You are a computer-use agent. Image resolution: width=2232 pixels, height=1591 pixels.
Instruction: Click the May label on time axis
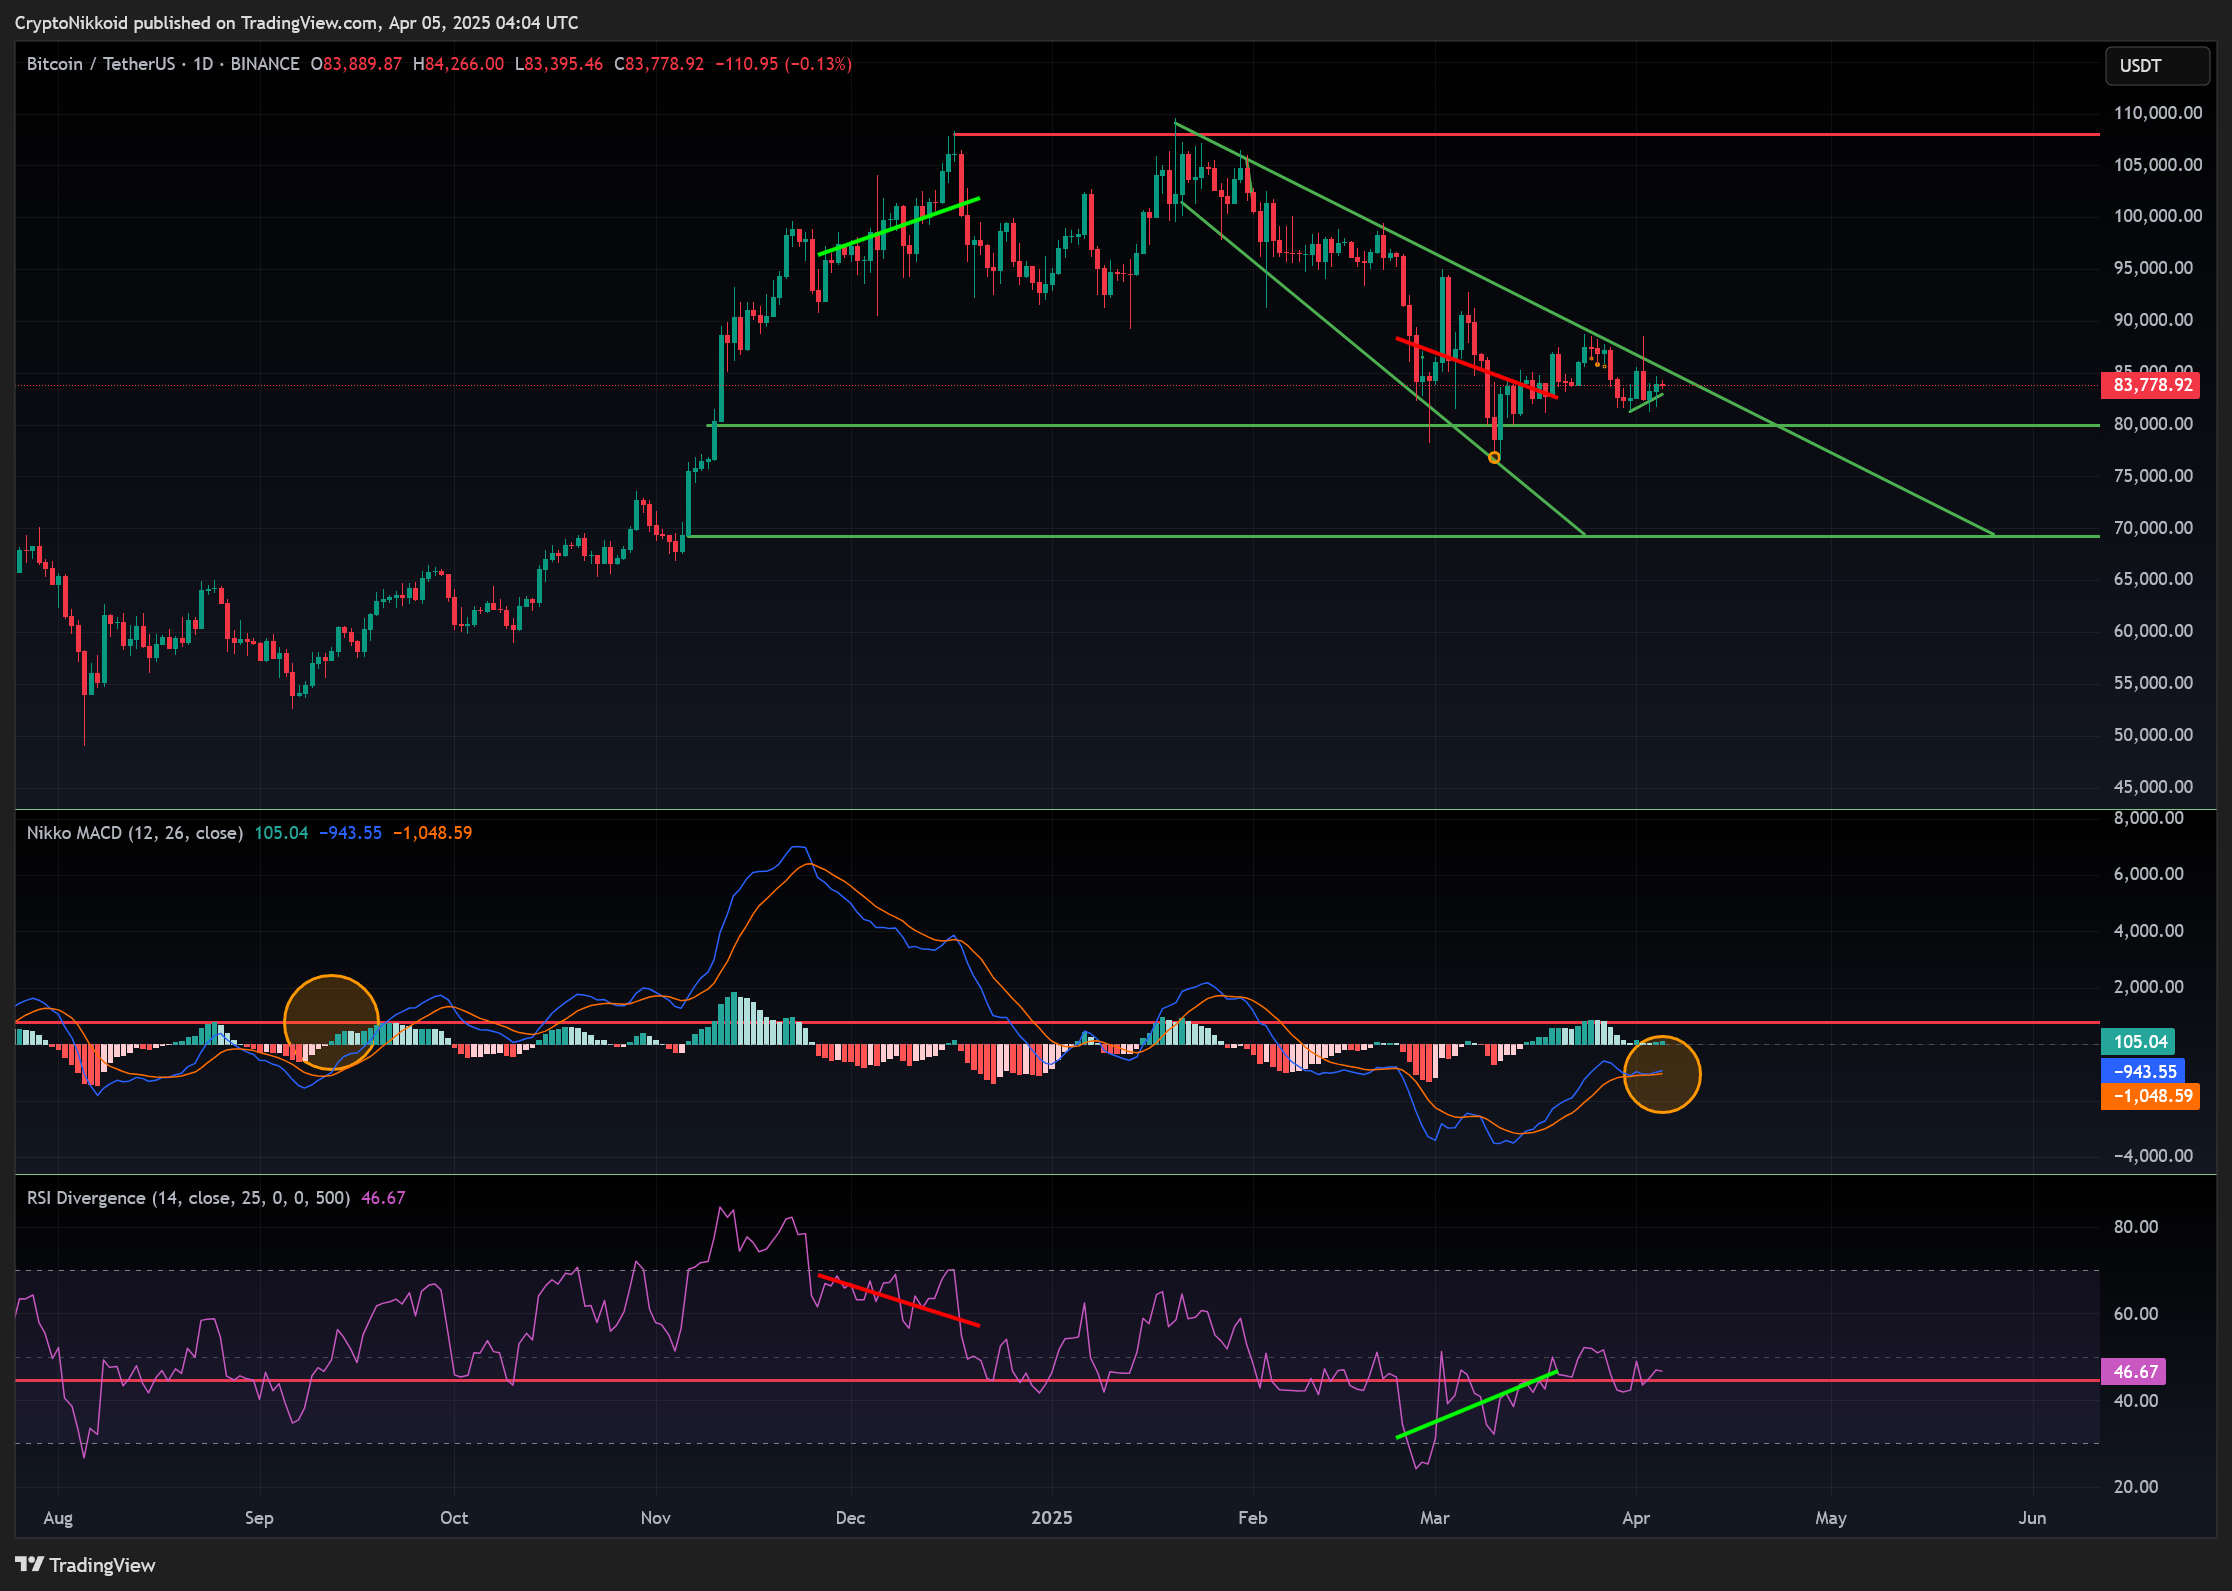pyautogui.click(x=1830, y=1518)
